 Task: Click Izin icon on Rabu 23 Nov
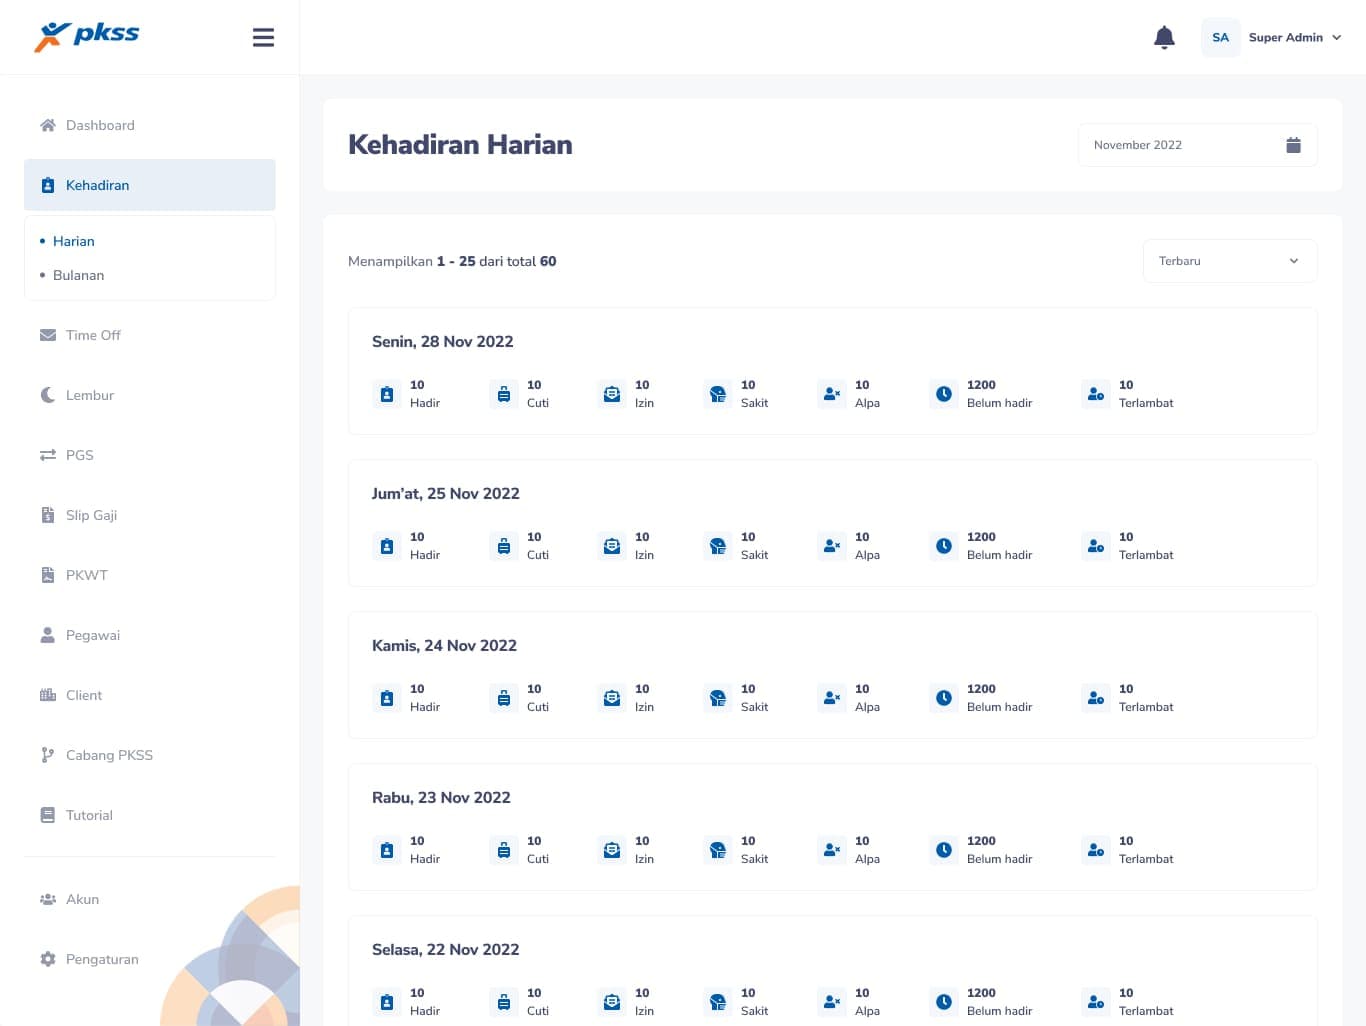click(612, 850)
